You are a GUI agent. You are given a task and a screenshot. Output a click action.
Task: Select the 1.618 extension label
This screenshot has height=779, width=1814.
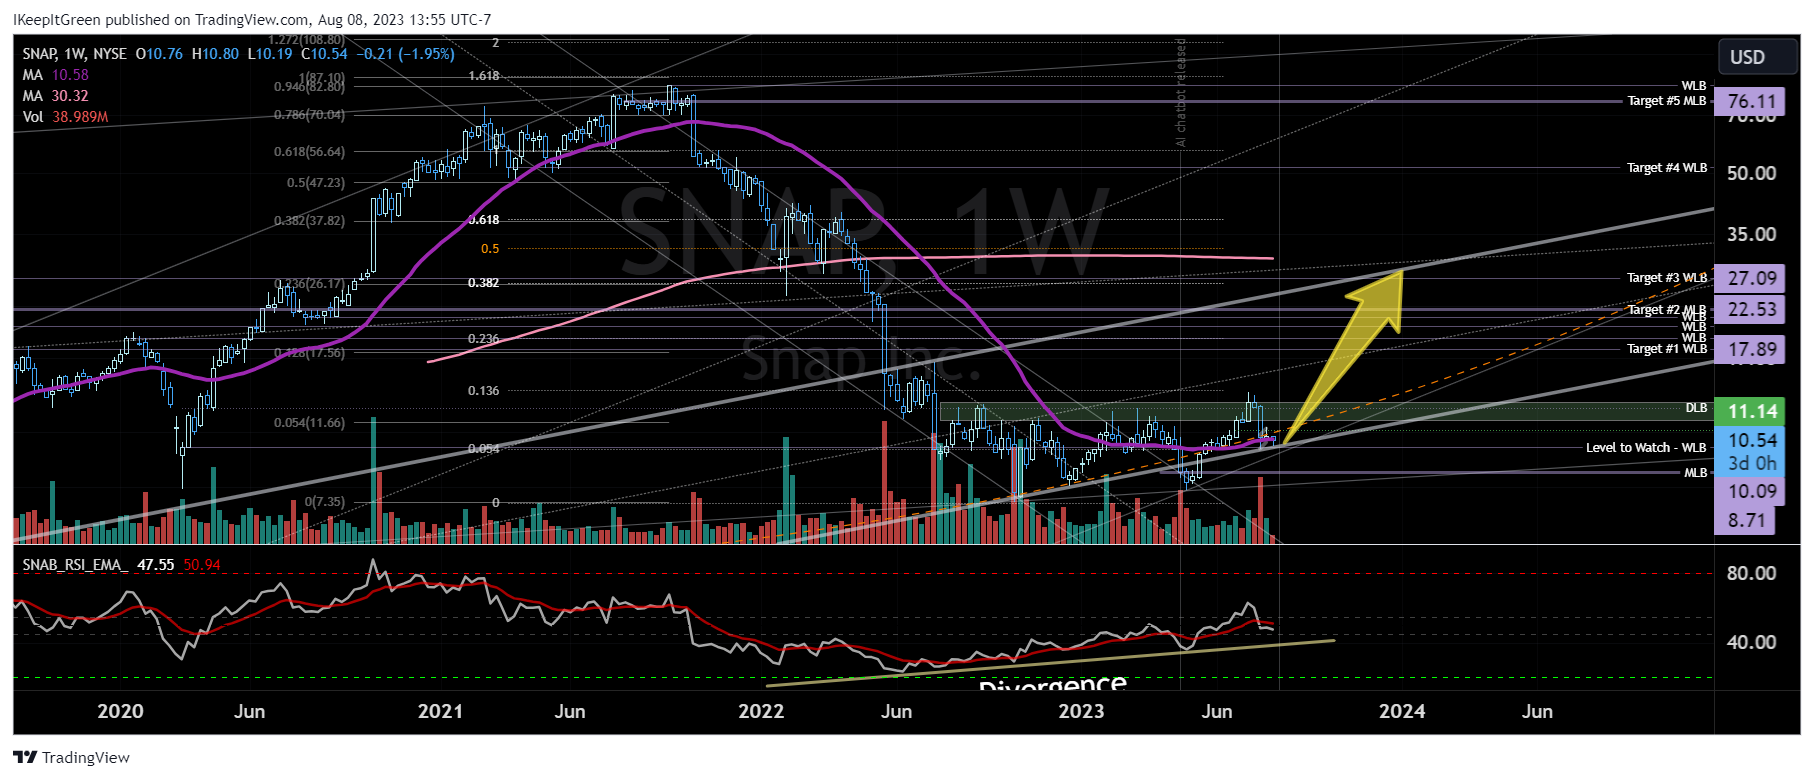pyautogui.click(x=483, y=76)
